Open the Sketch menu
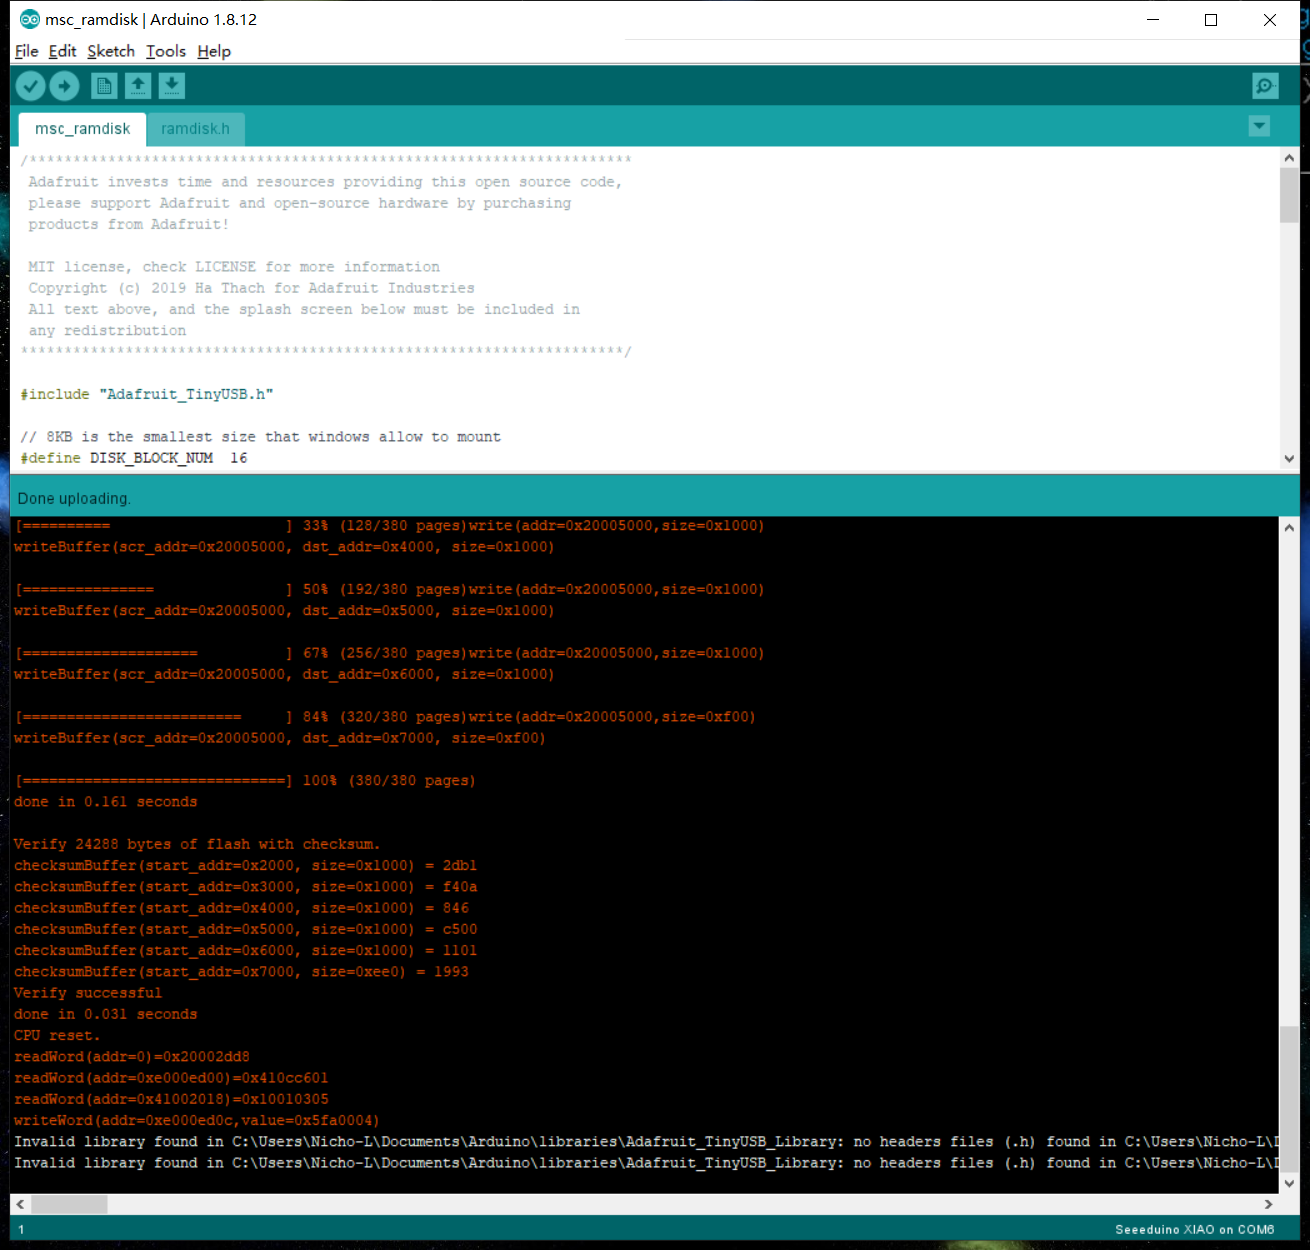The height and width of the screenshot is (1250, 1310). coord(111,51)
